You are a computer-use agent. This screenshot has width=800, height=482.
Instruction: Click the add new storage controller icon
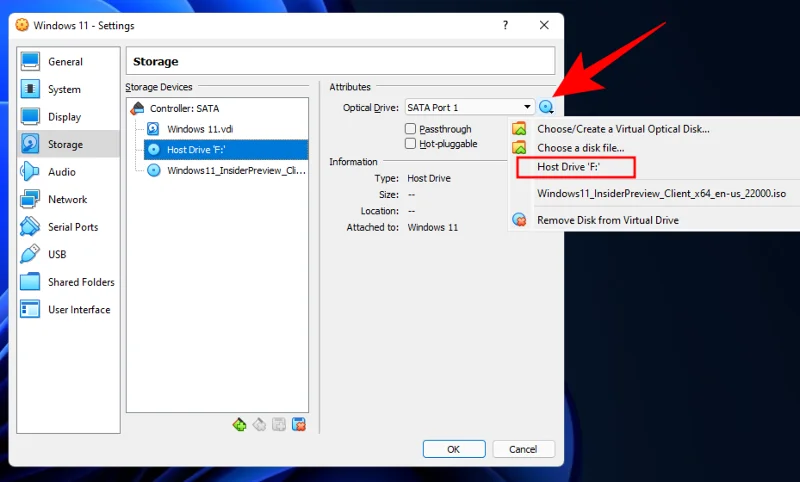[239, 424]
